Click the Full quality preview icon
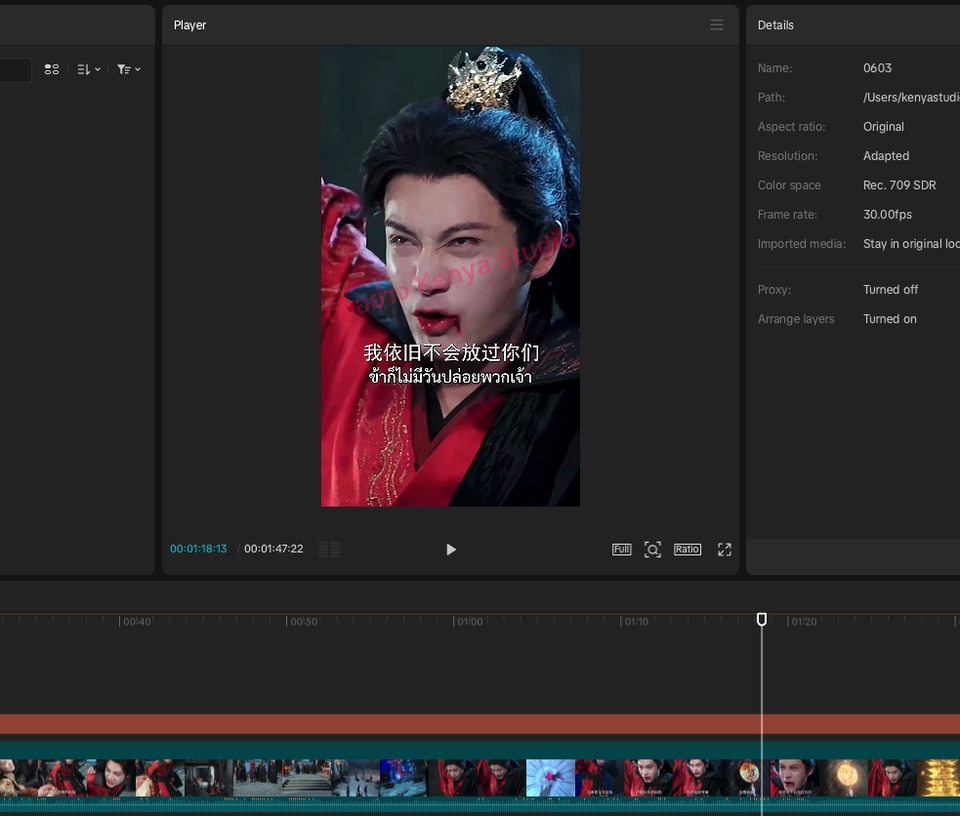 621,549
